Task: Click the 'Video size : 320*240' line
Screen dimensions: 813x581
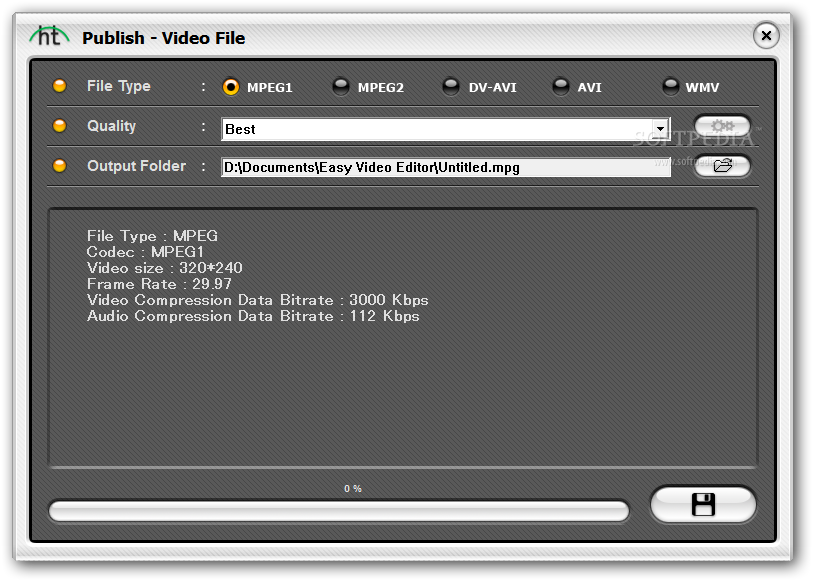Action: coord(164,268)
